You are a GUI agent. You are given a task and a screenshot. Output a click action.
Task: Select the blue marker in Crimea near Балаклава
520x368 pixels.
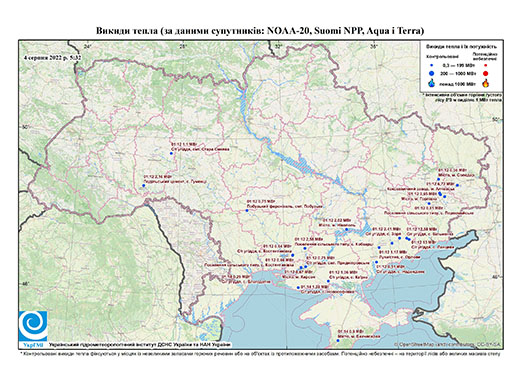(x=338, y=340)
